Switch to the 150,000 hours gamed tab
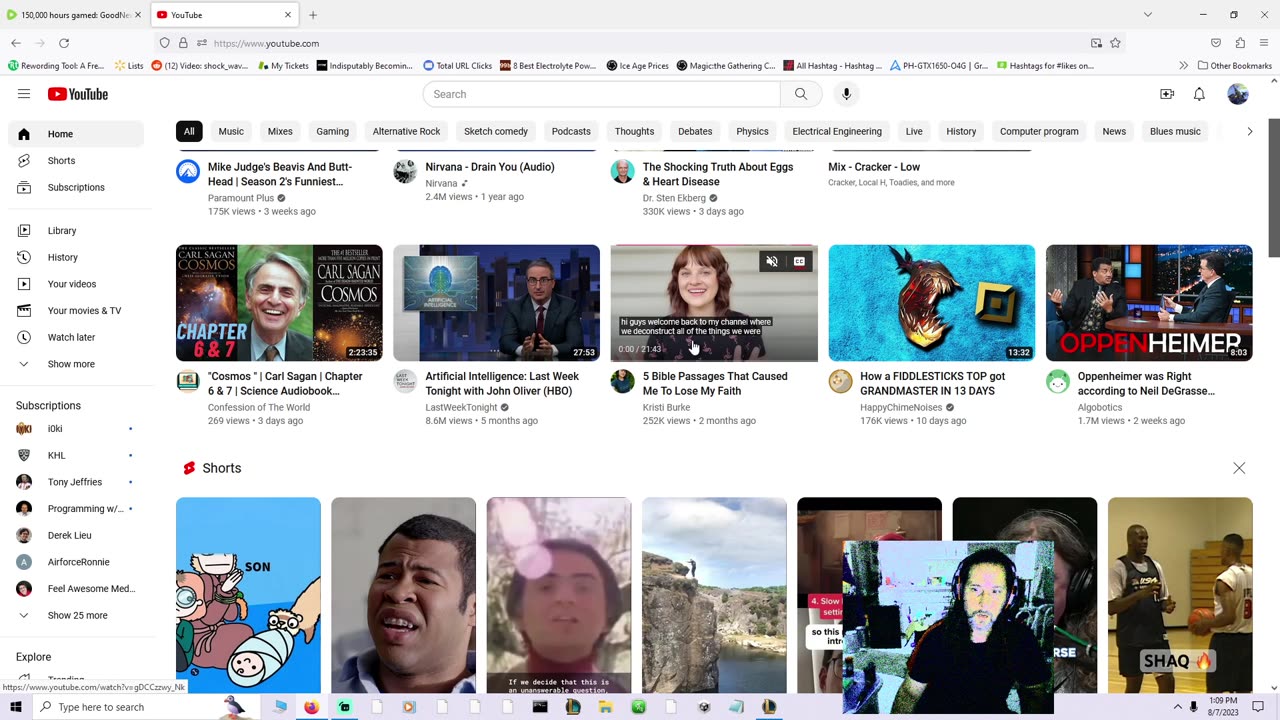 [76, 15]
